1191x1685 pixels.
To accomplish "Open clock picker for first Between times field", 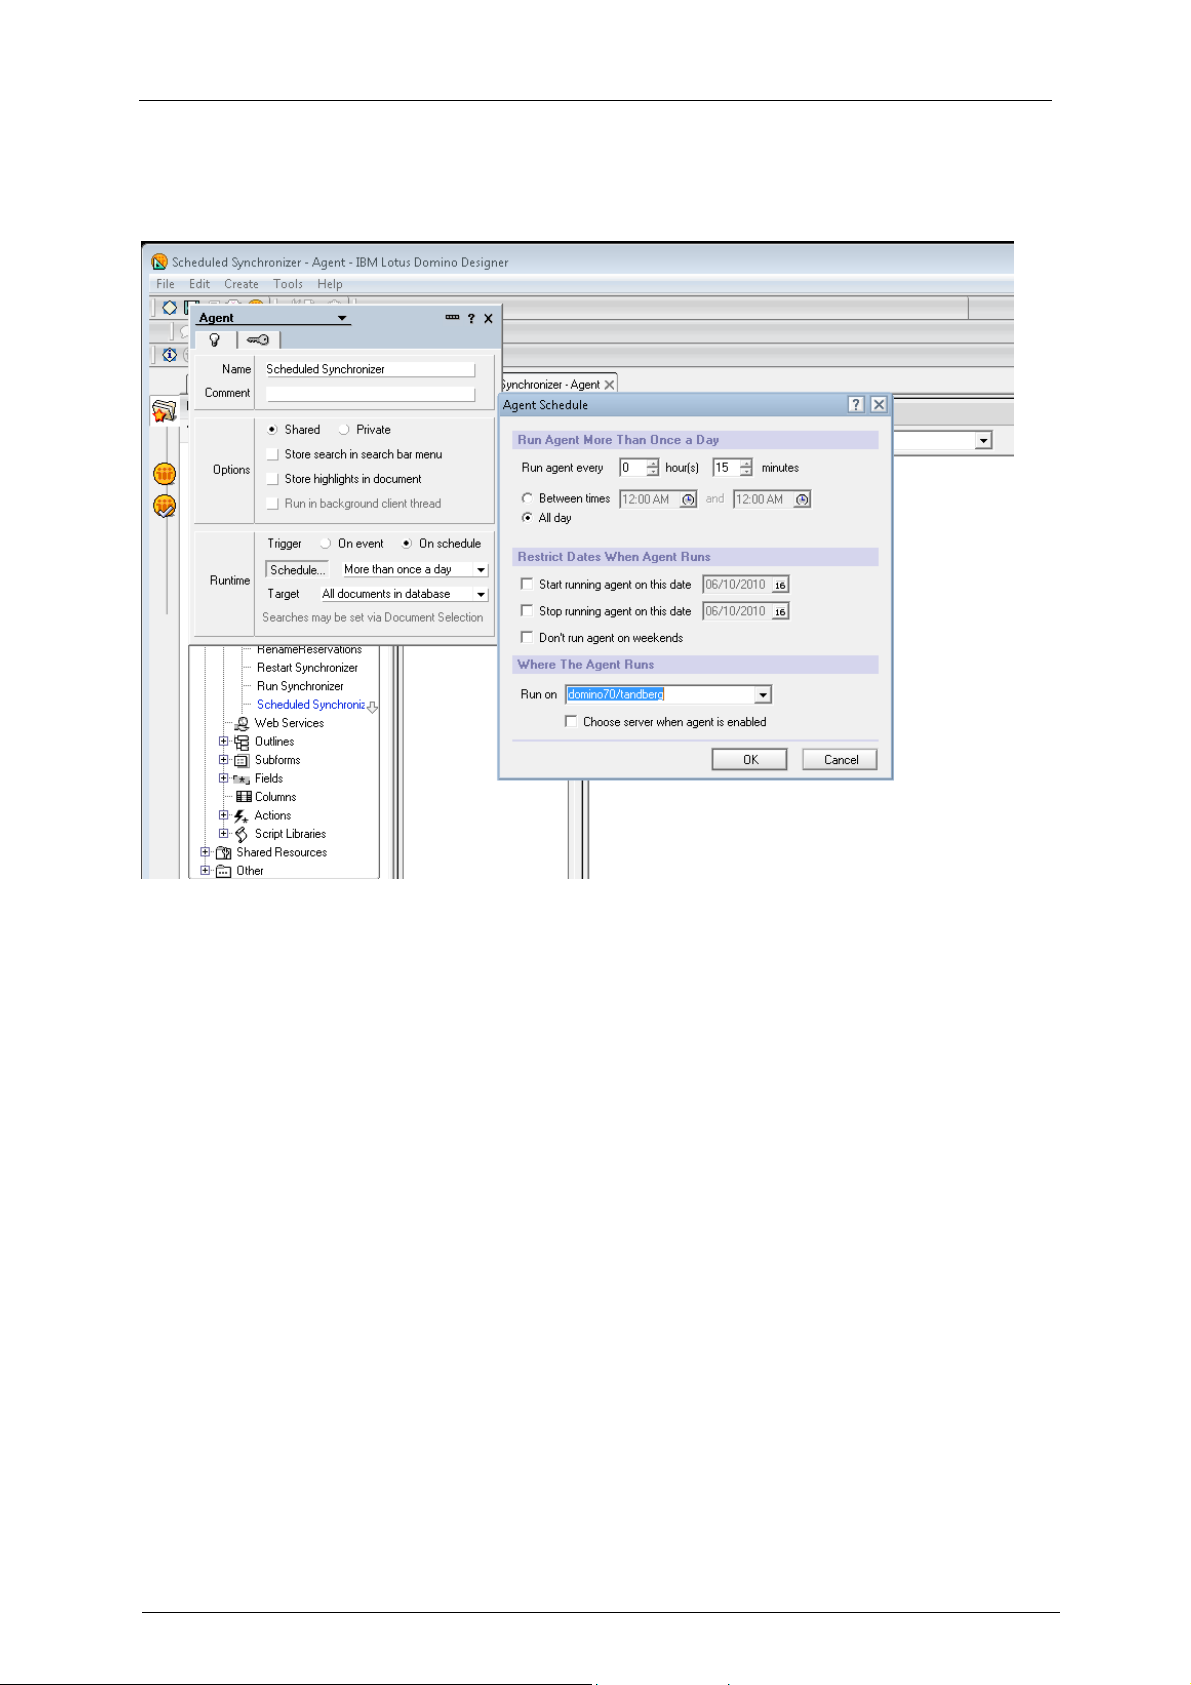I will [688, 499].
